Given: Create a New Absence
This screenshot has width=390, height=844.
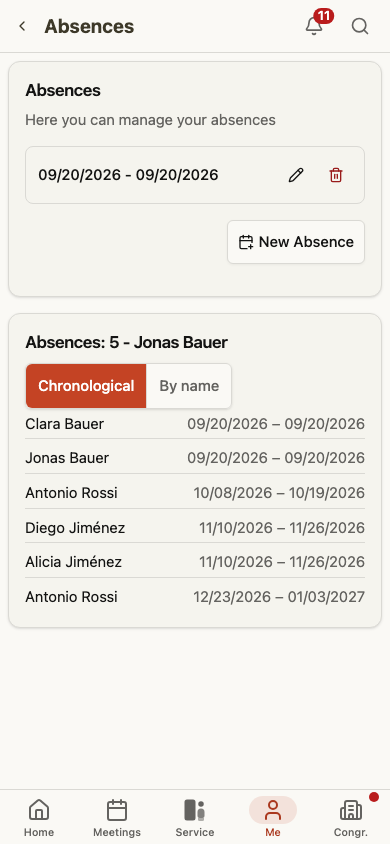Looking at the screenshot, I should coord(296,242).
